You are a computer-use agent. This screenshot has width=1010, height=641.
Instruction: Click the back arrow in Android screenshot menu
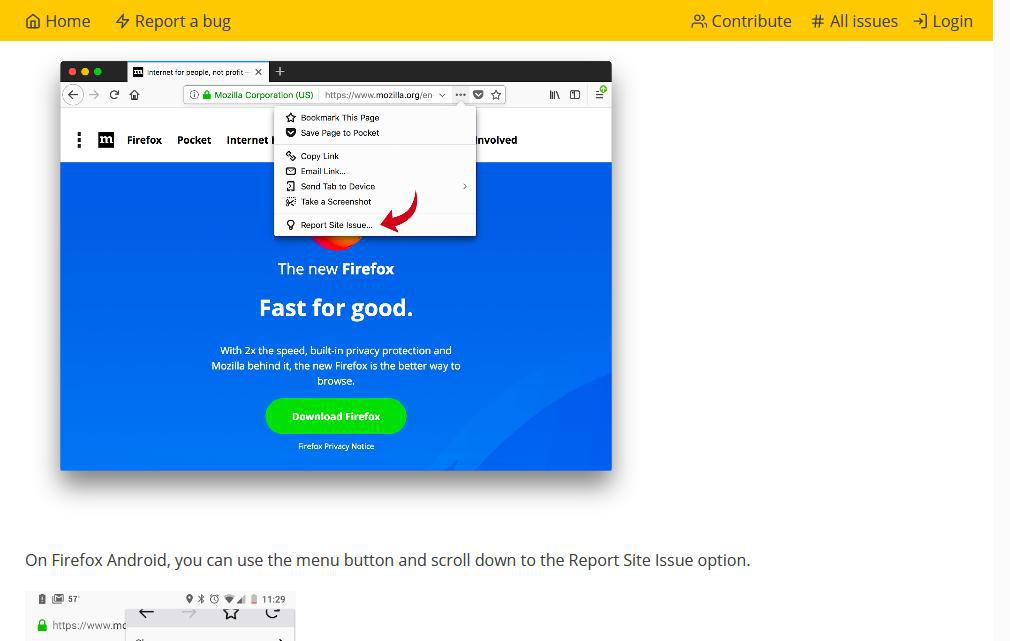click(x=146, y=613)
